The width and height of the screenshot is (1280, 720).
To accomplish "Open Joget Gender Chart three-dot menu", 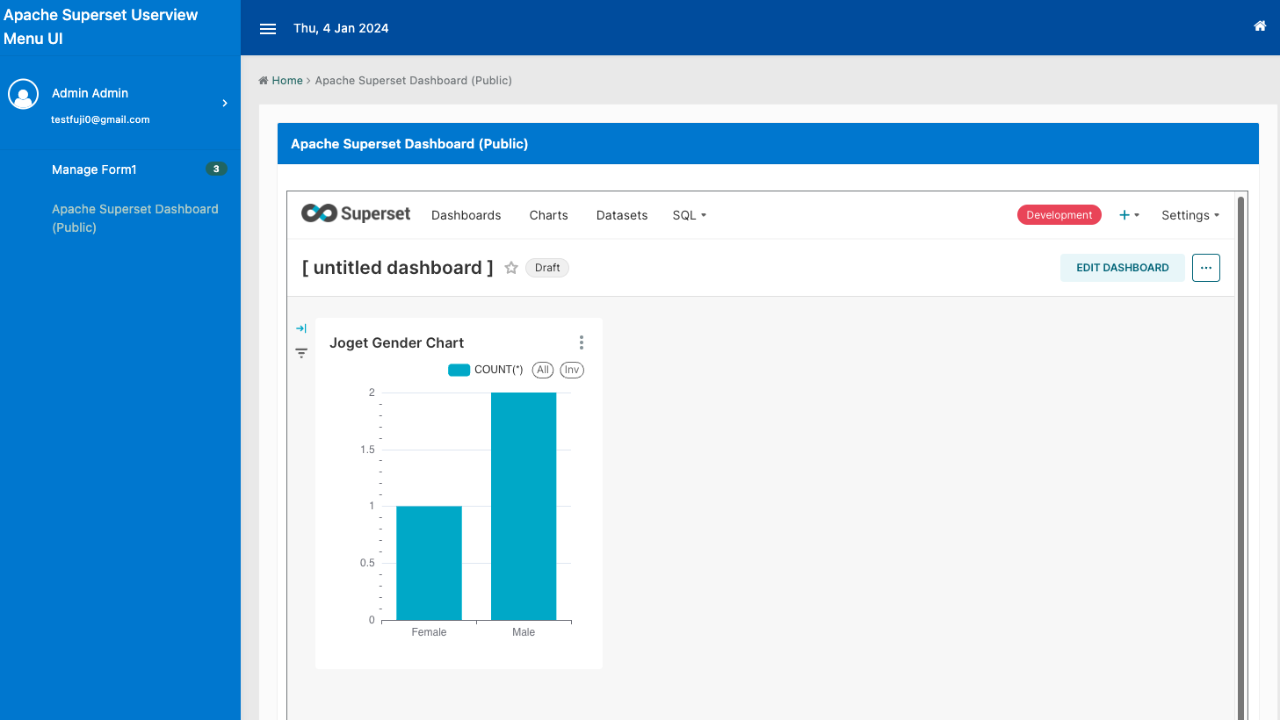I will tap(581, 343).
